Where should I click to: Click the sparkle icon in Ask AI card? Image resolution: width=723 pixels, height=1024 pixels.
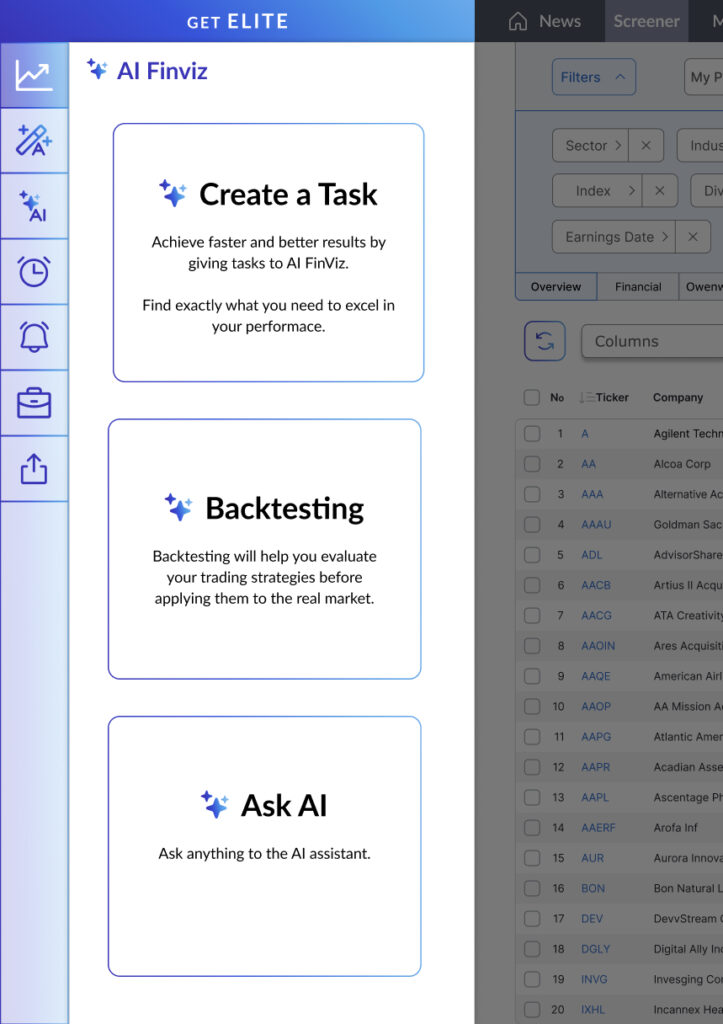[x=214, y=805]
